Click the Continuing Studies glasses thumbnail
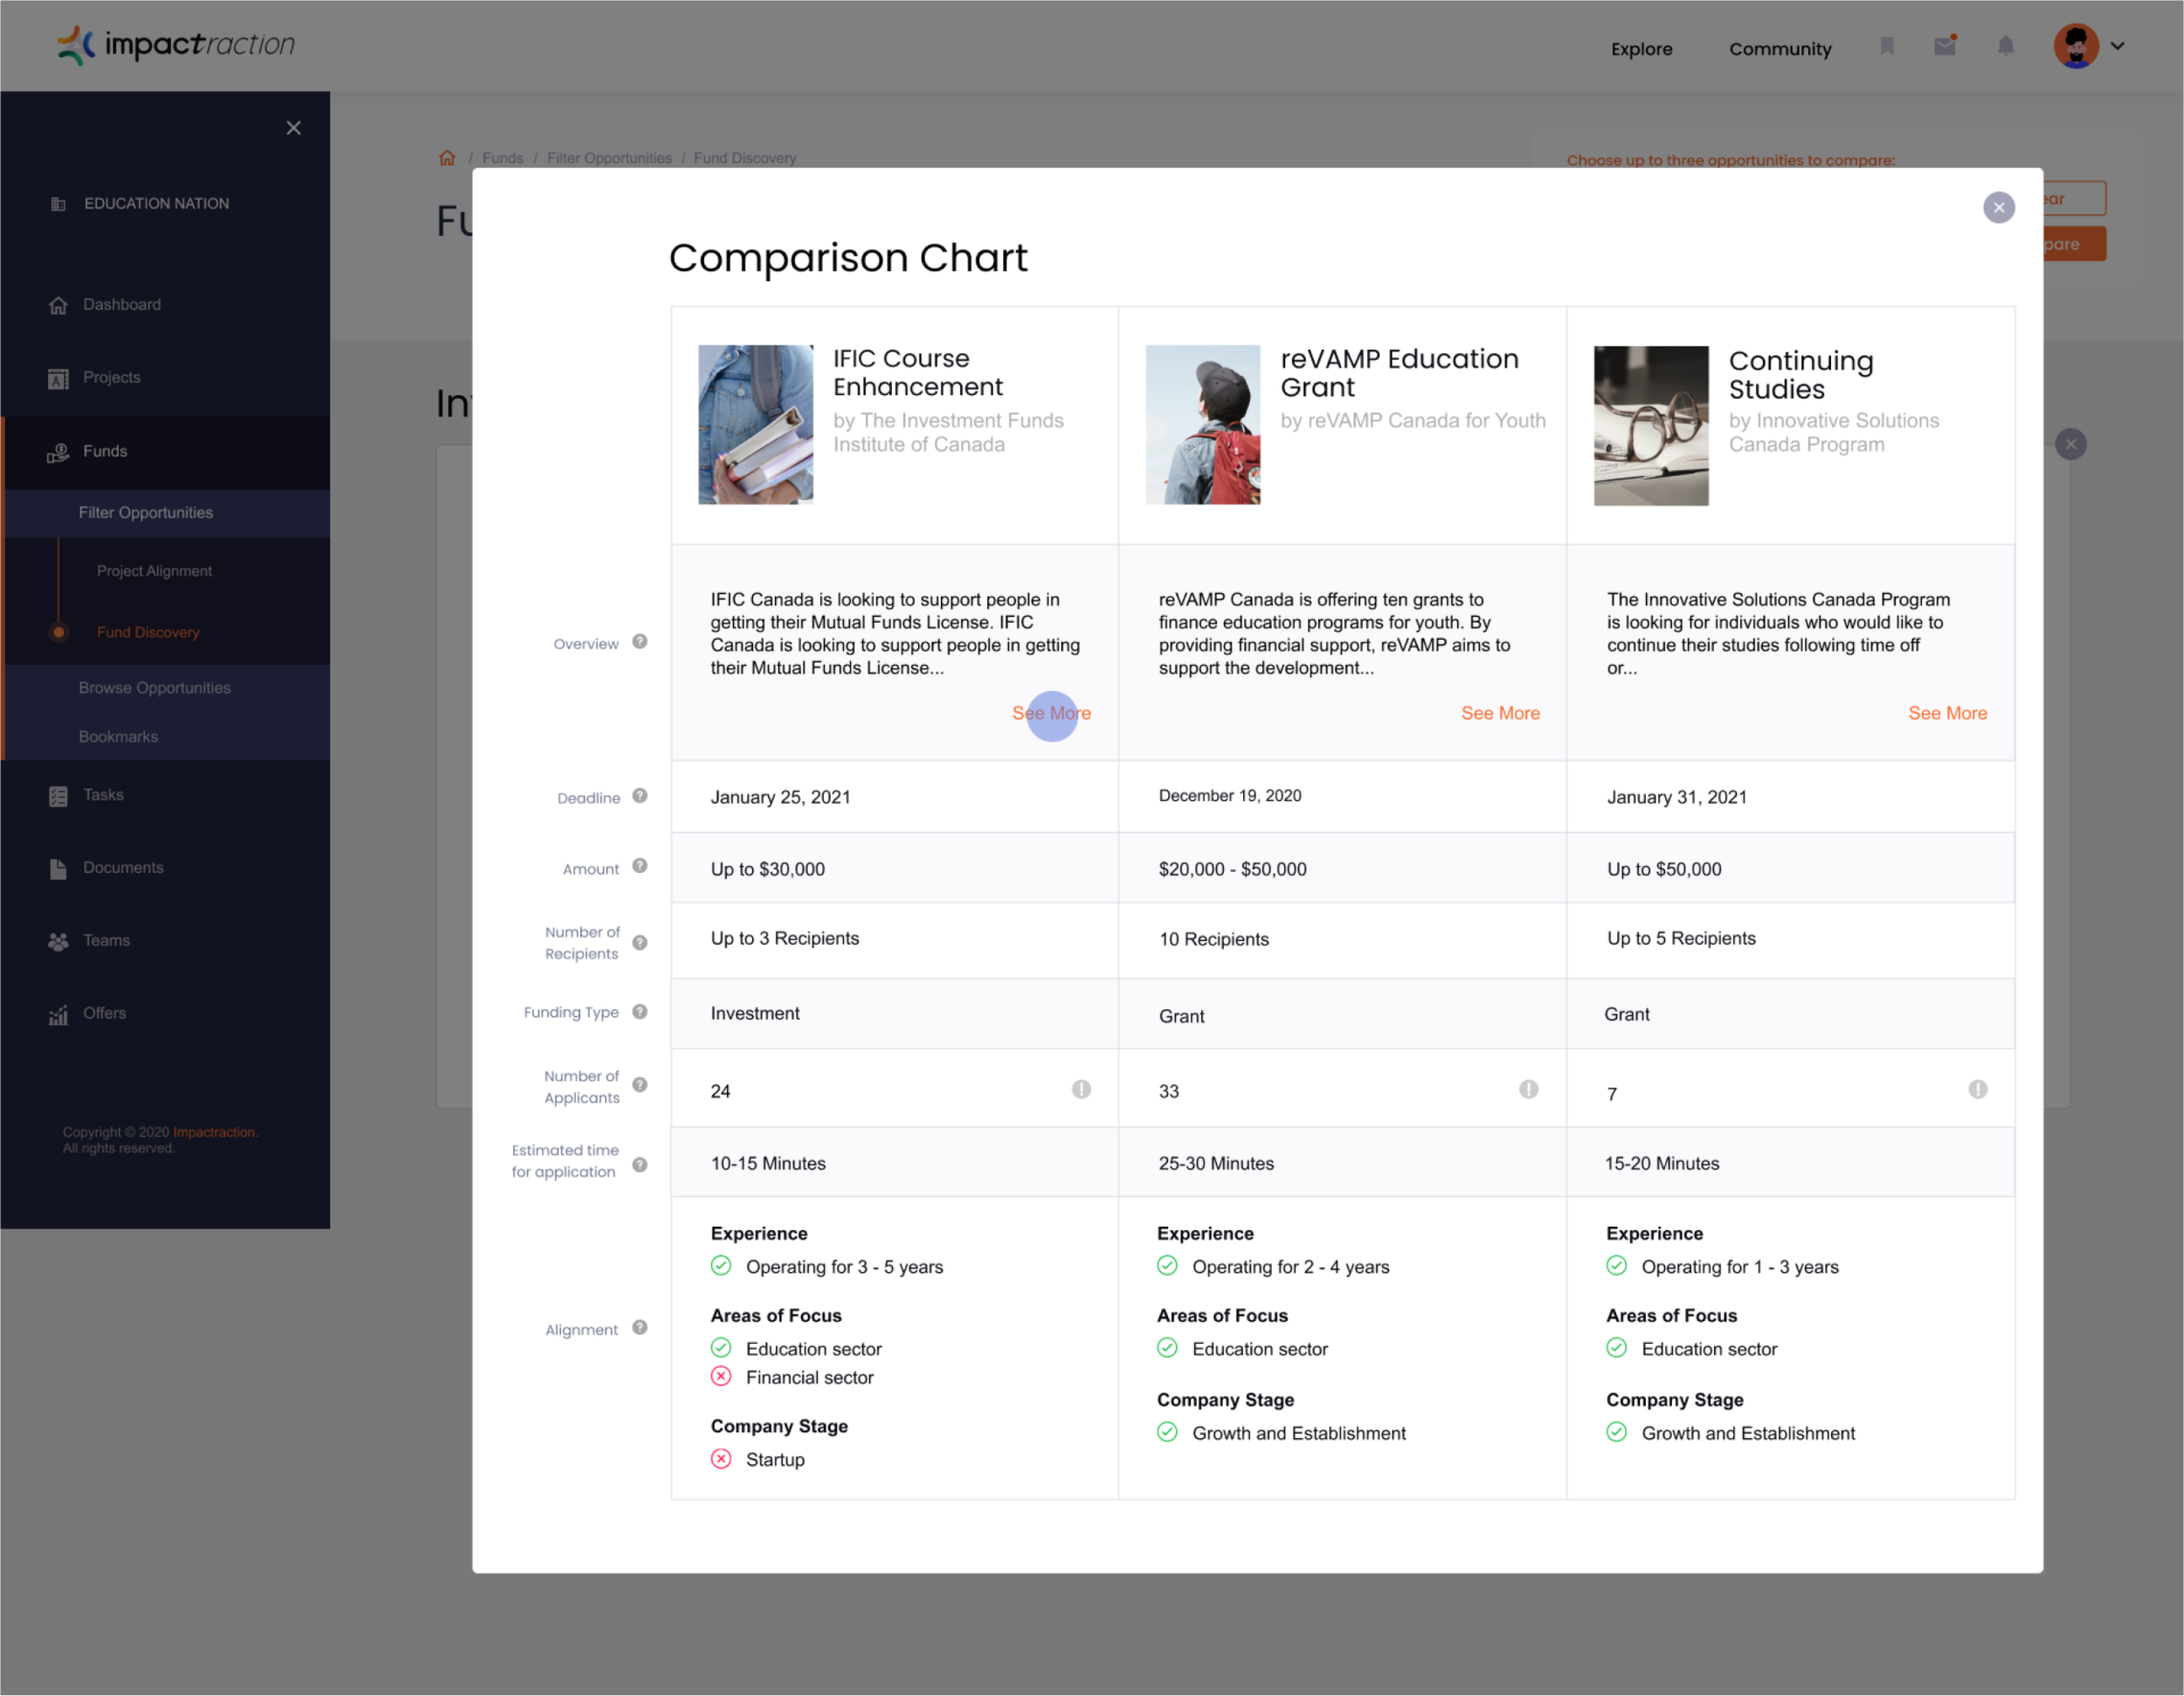The width and height of the screenshot is (2184, 1696). (1650, 426)
